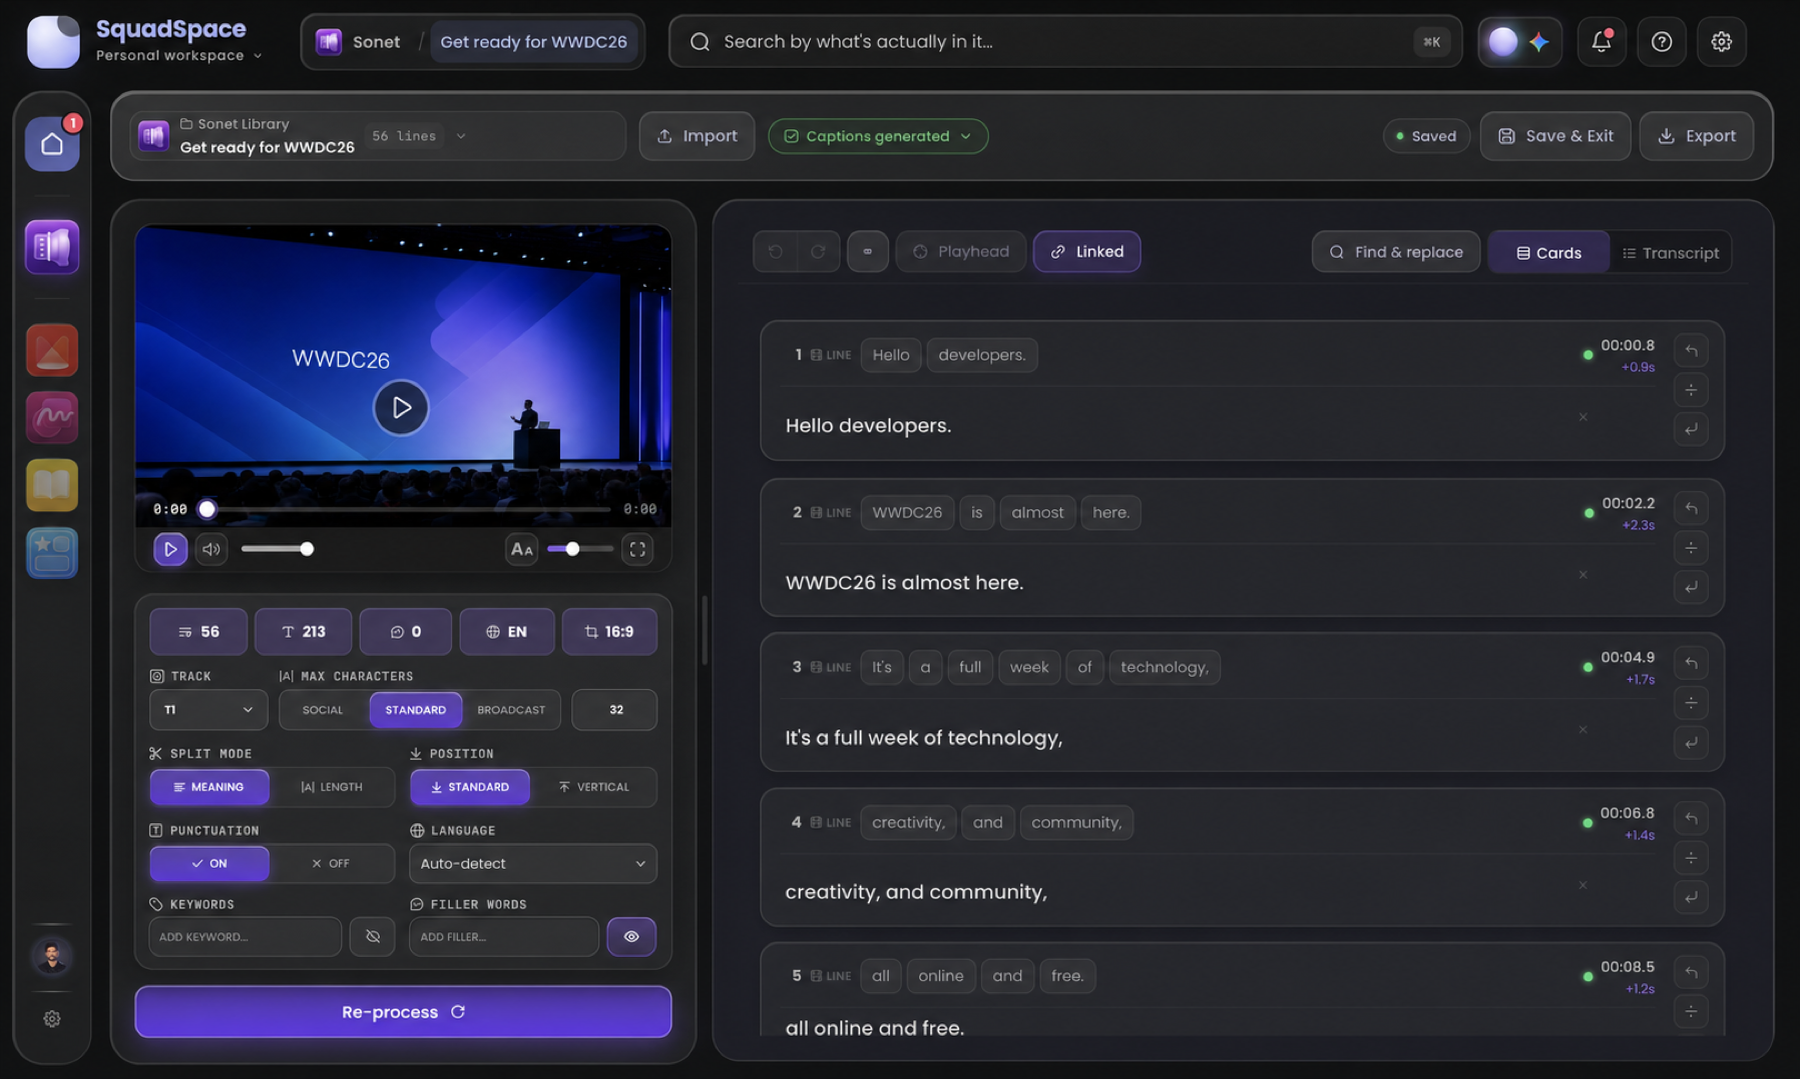Switch to the Cards view tab
Screen dimensions: 1800x1079
(1549, 253)
